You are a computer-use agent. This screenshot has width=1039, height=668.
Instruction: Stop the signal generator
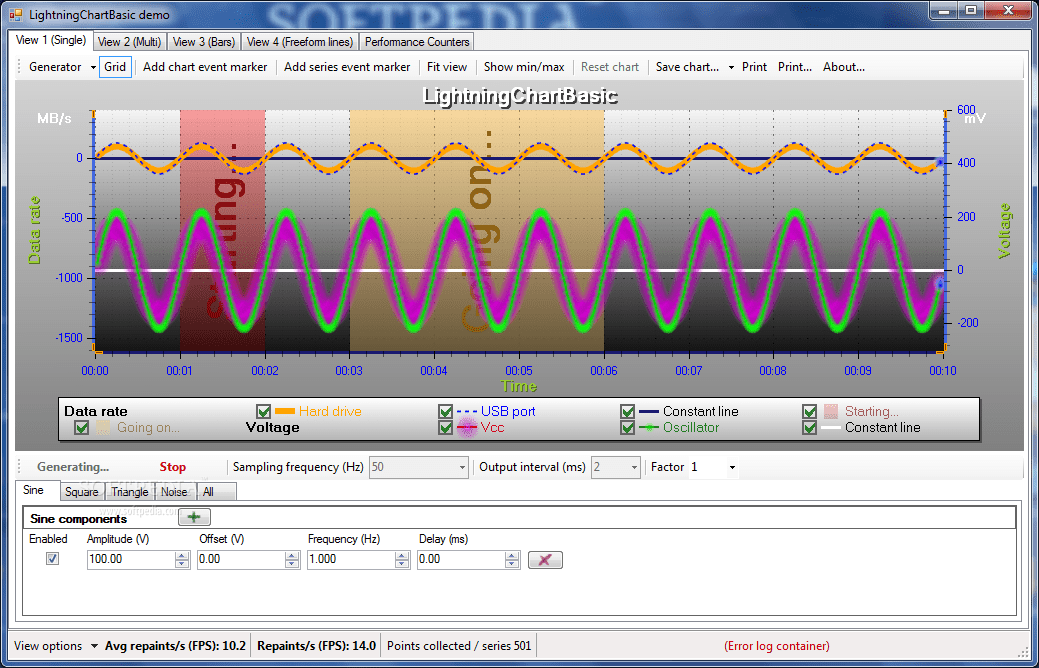173,467
